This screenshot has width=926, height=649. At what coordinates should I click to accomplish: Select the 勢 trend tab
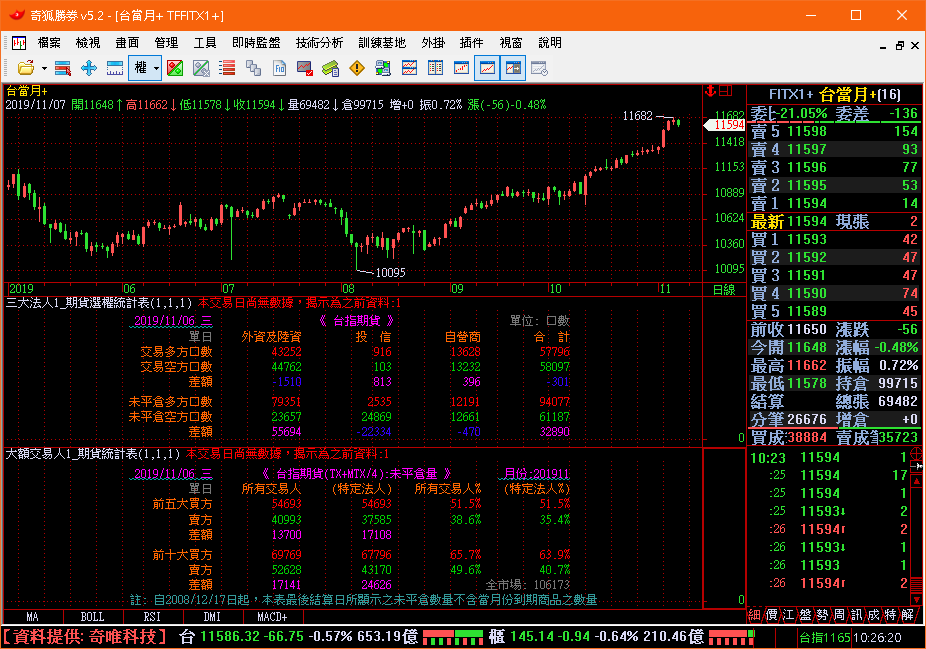coord(823,615)
